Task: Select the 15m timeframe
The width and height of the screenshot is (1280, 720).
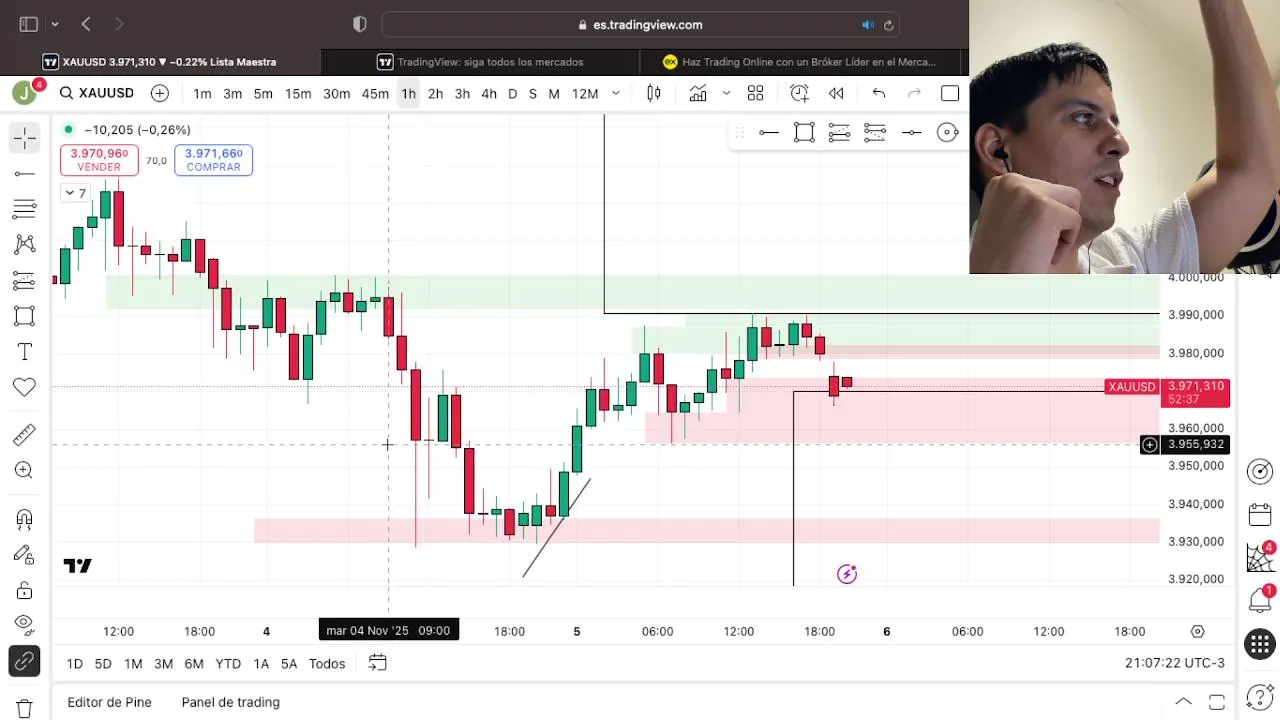Action: tap(298, 94)
